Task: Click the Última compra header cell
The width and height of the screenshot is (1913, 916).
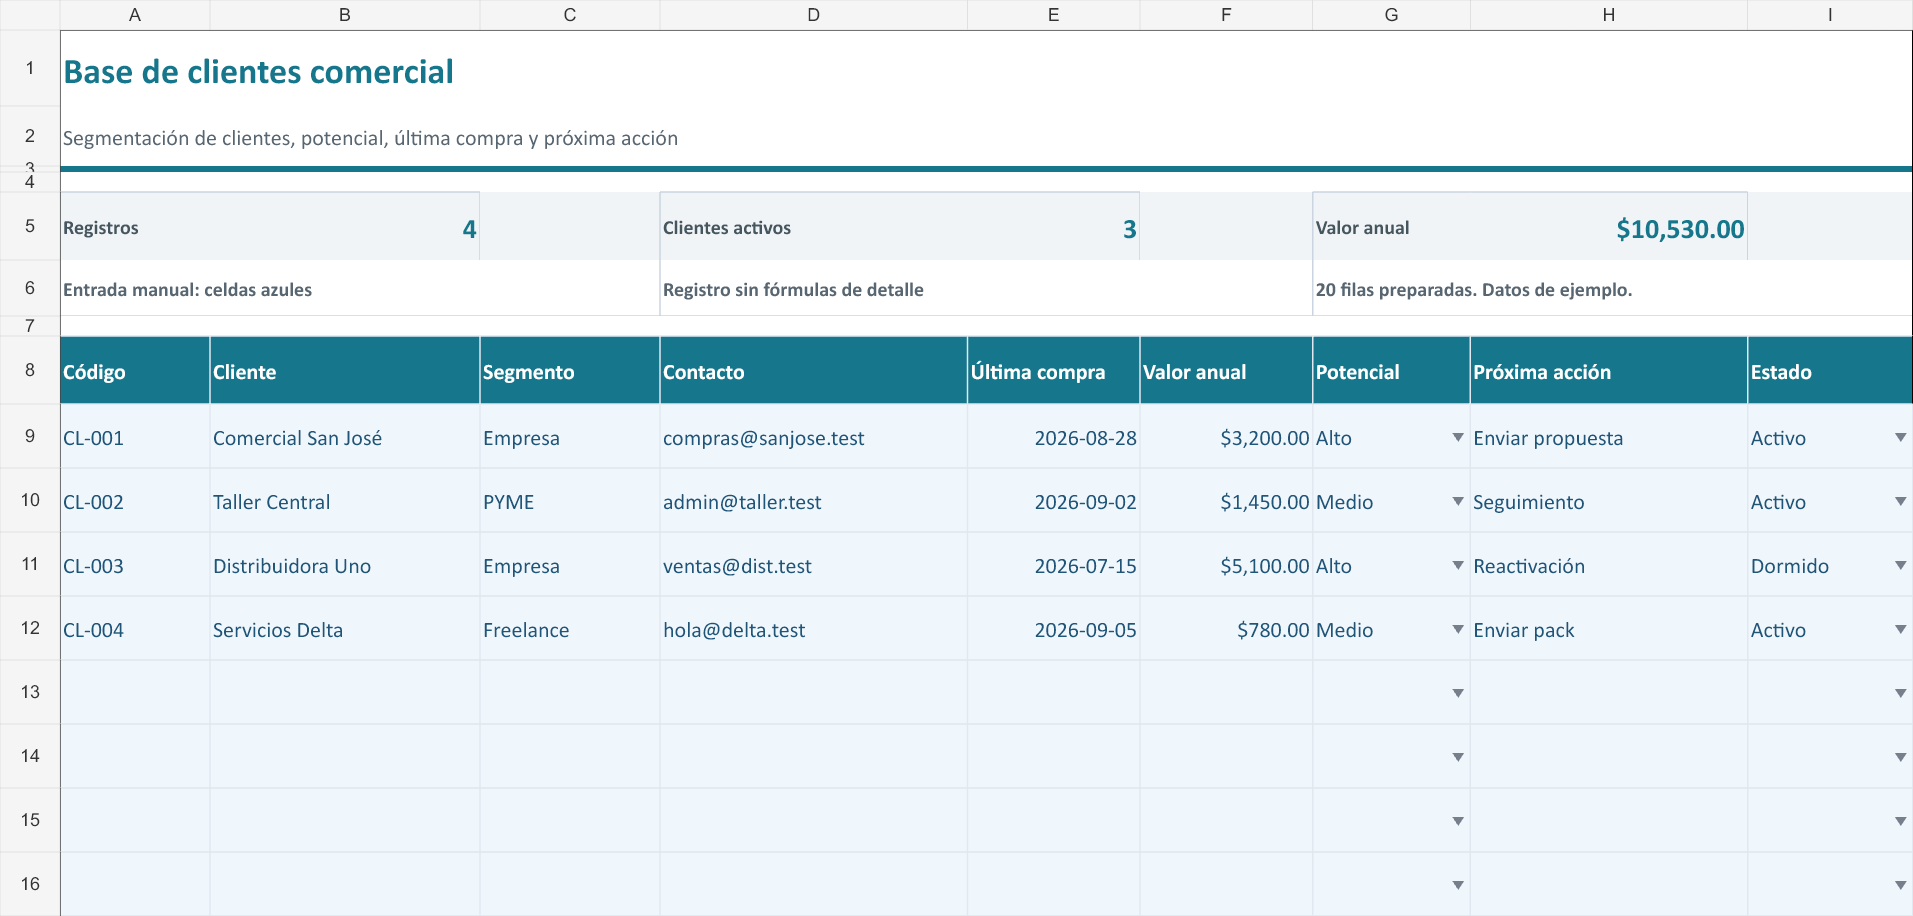Action: tap(1054, 371)
